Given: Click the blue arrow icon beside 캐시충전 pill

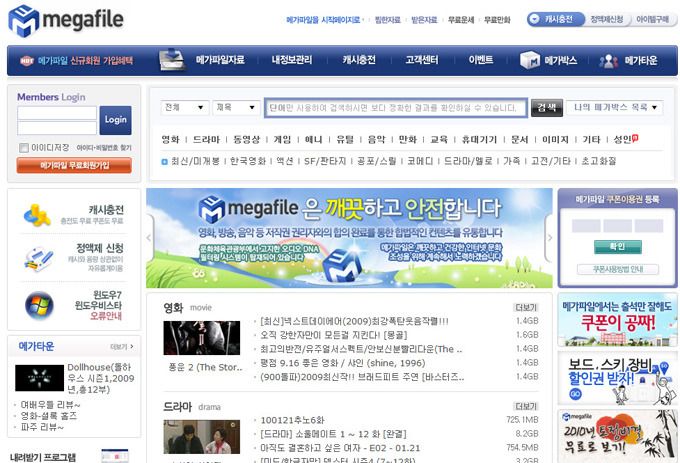Looking at the screenshot, I should (x=535, y=19).
